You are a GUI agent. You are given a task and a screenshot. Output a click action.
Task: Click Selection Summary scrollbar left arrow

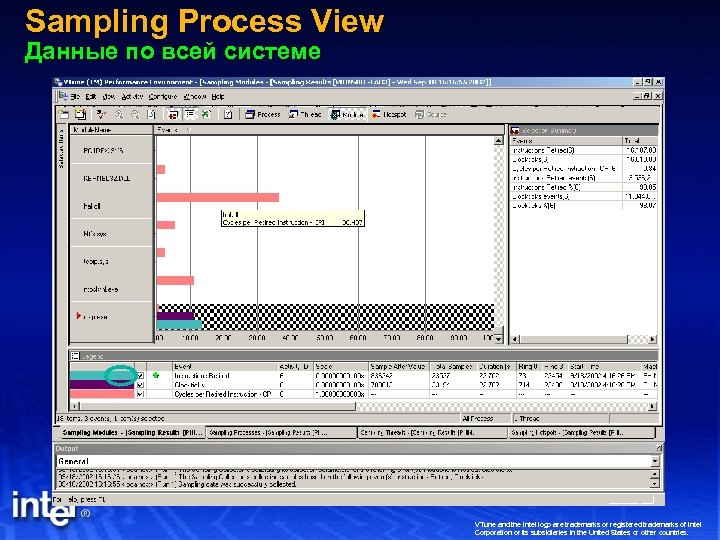pyautogui.click(x=515, y=339)
